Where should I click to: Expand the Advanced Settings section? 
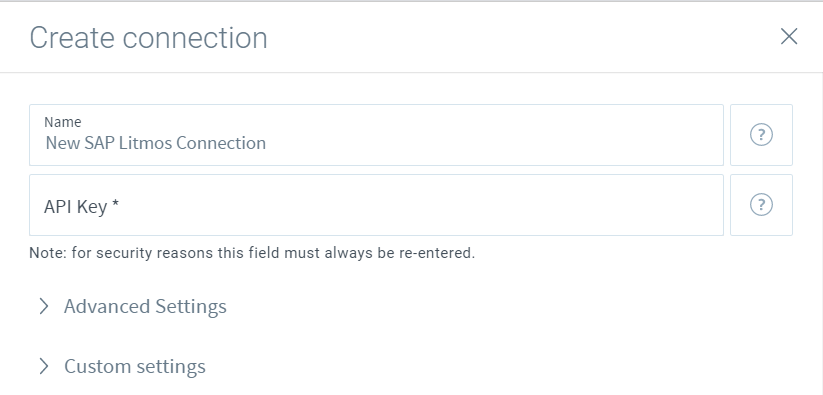pos(133,306)
